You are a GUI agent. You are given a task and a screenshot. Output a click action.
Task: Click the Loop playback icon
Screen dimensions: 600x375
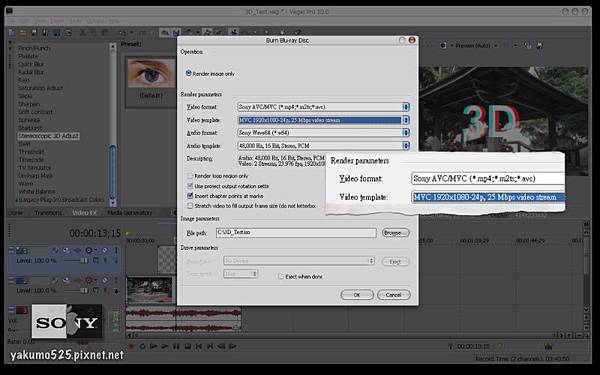tap(142, 346)
